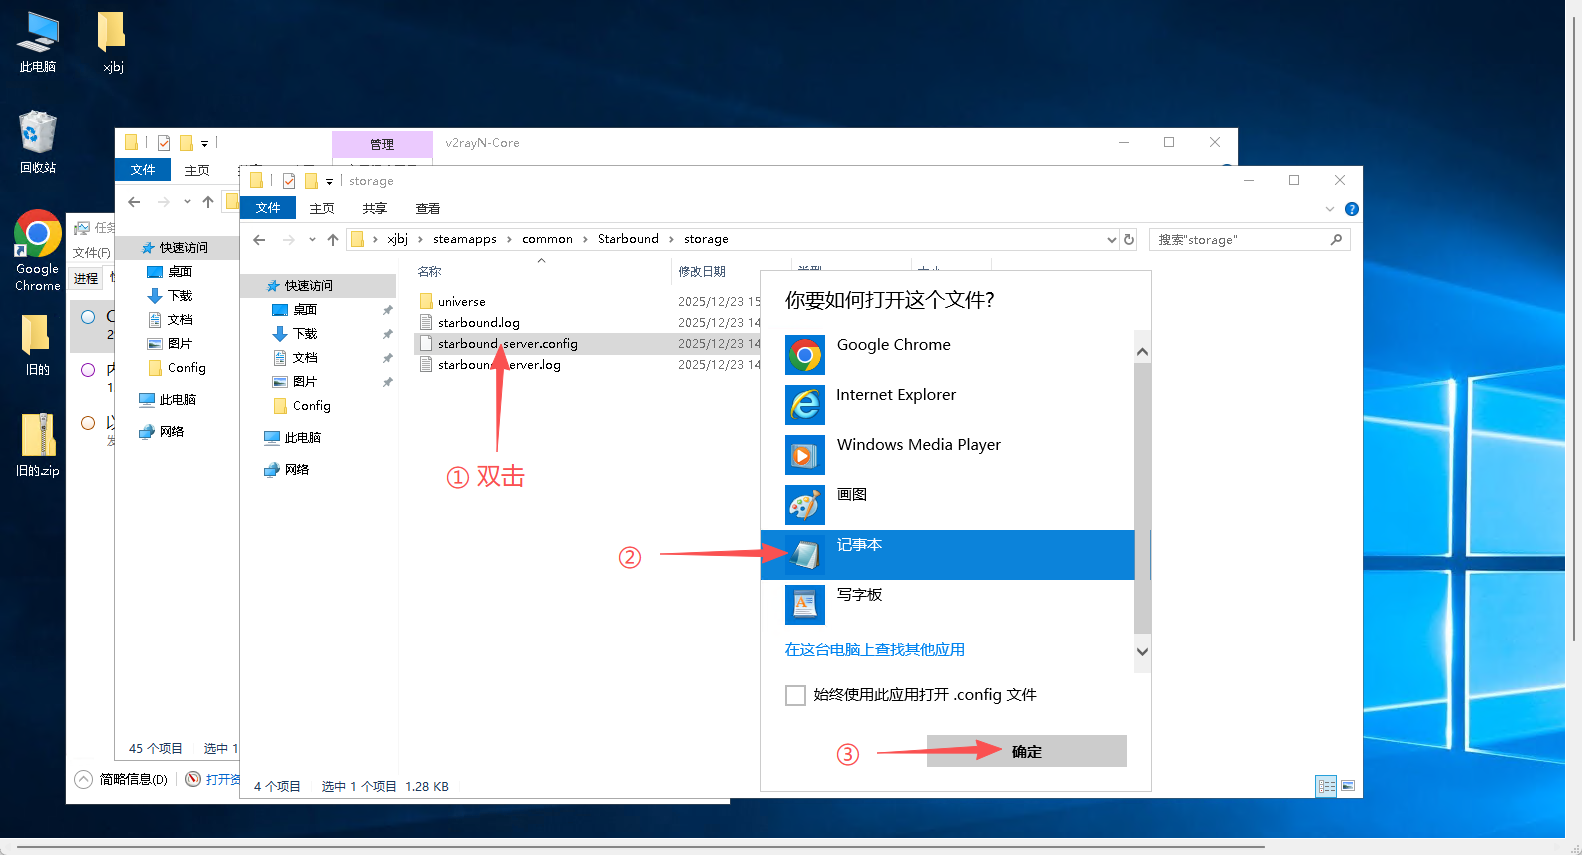Open recent locations dropdown next to forward arrow
This screenshot has height=855, width=1582.
312,240
